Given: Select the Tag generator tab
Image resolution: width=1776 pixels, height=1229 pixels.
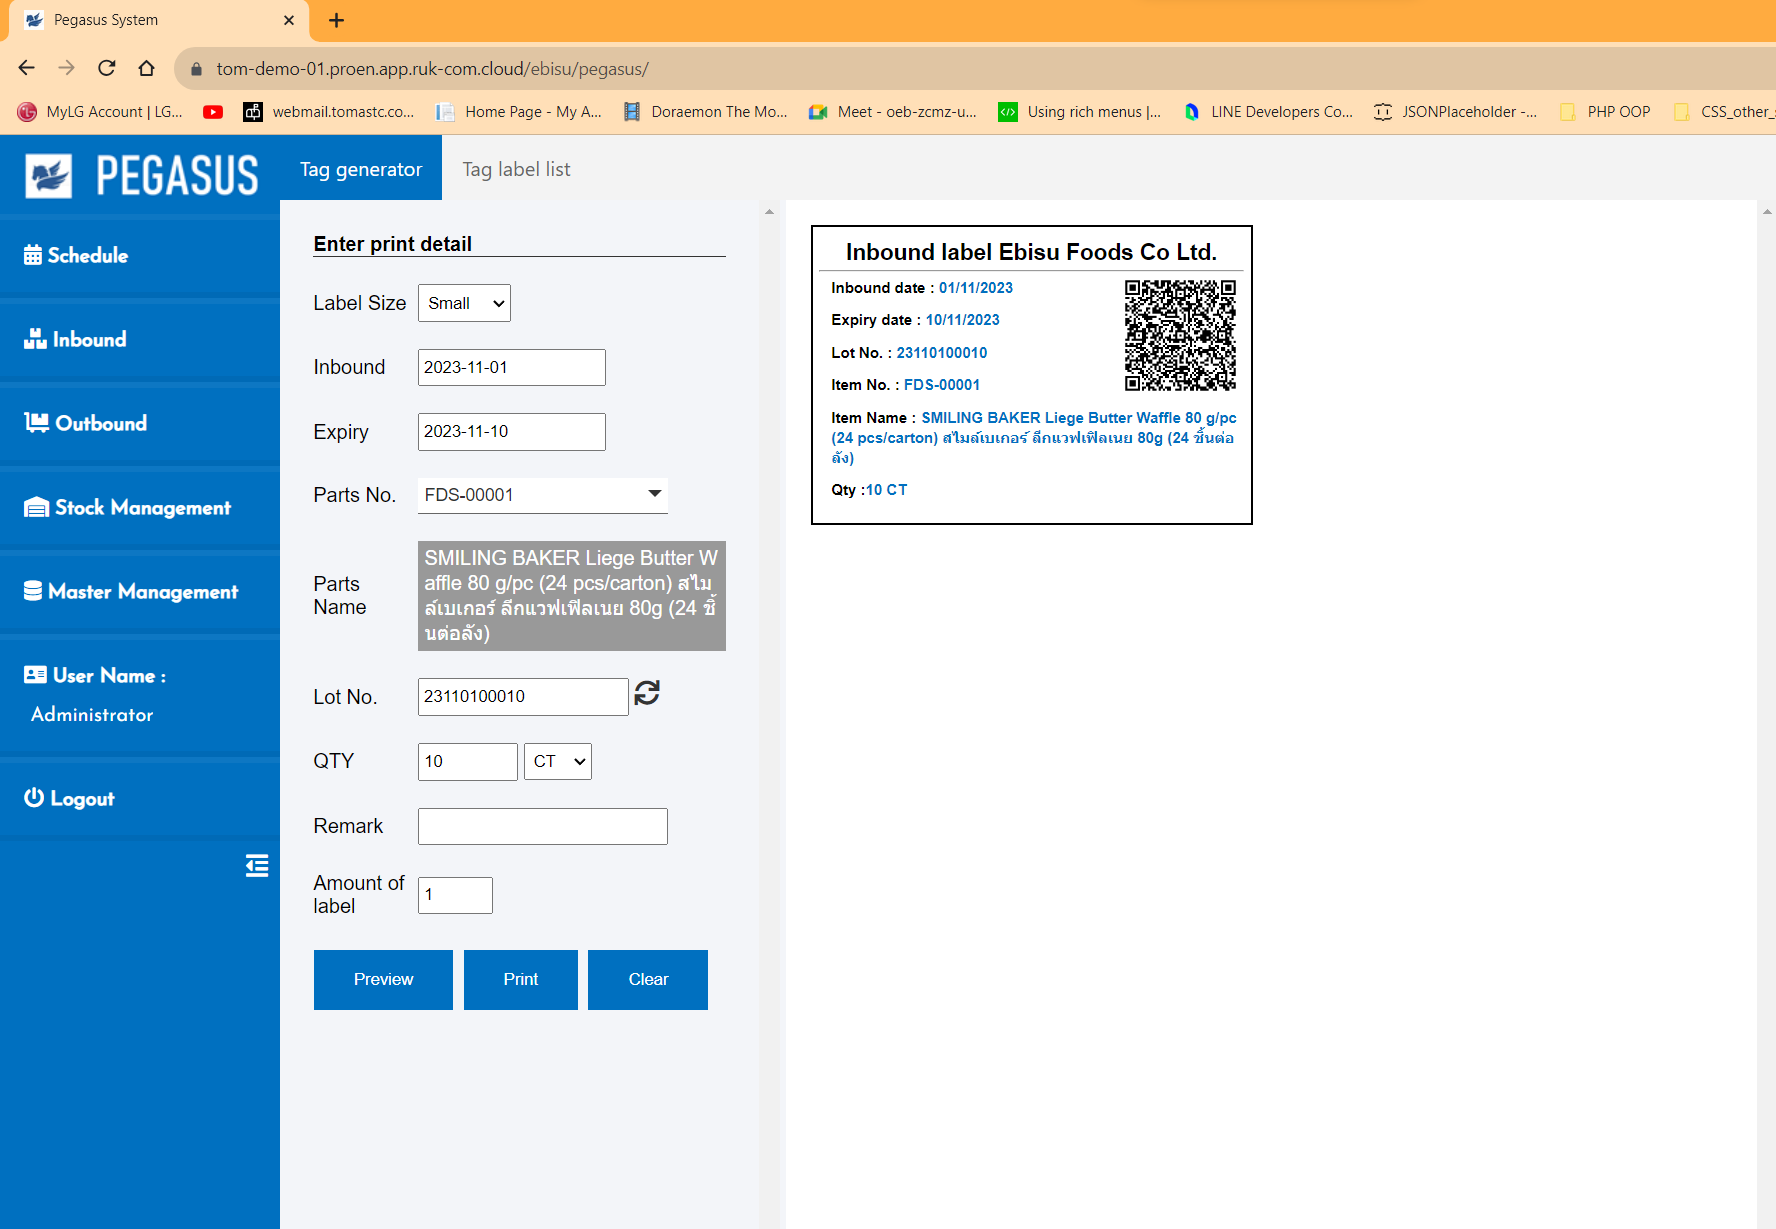Looking at the screenshot, I should 361,170.
